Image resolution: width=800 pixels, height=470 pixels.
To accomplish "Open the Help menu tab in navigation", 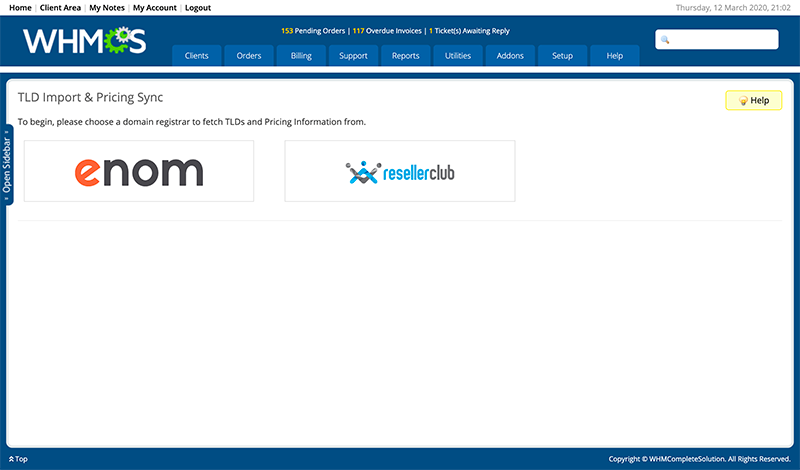I will (615, 56).
